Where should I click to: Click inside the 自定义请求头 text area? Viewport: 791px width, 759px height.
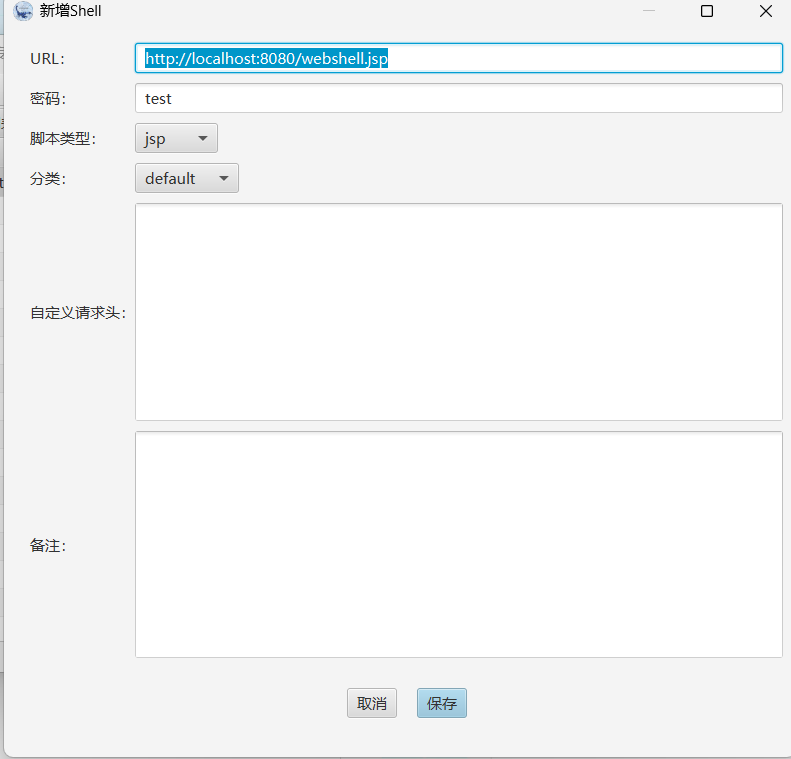pyautogui.click(x=458, y=312)
